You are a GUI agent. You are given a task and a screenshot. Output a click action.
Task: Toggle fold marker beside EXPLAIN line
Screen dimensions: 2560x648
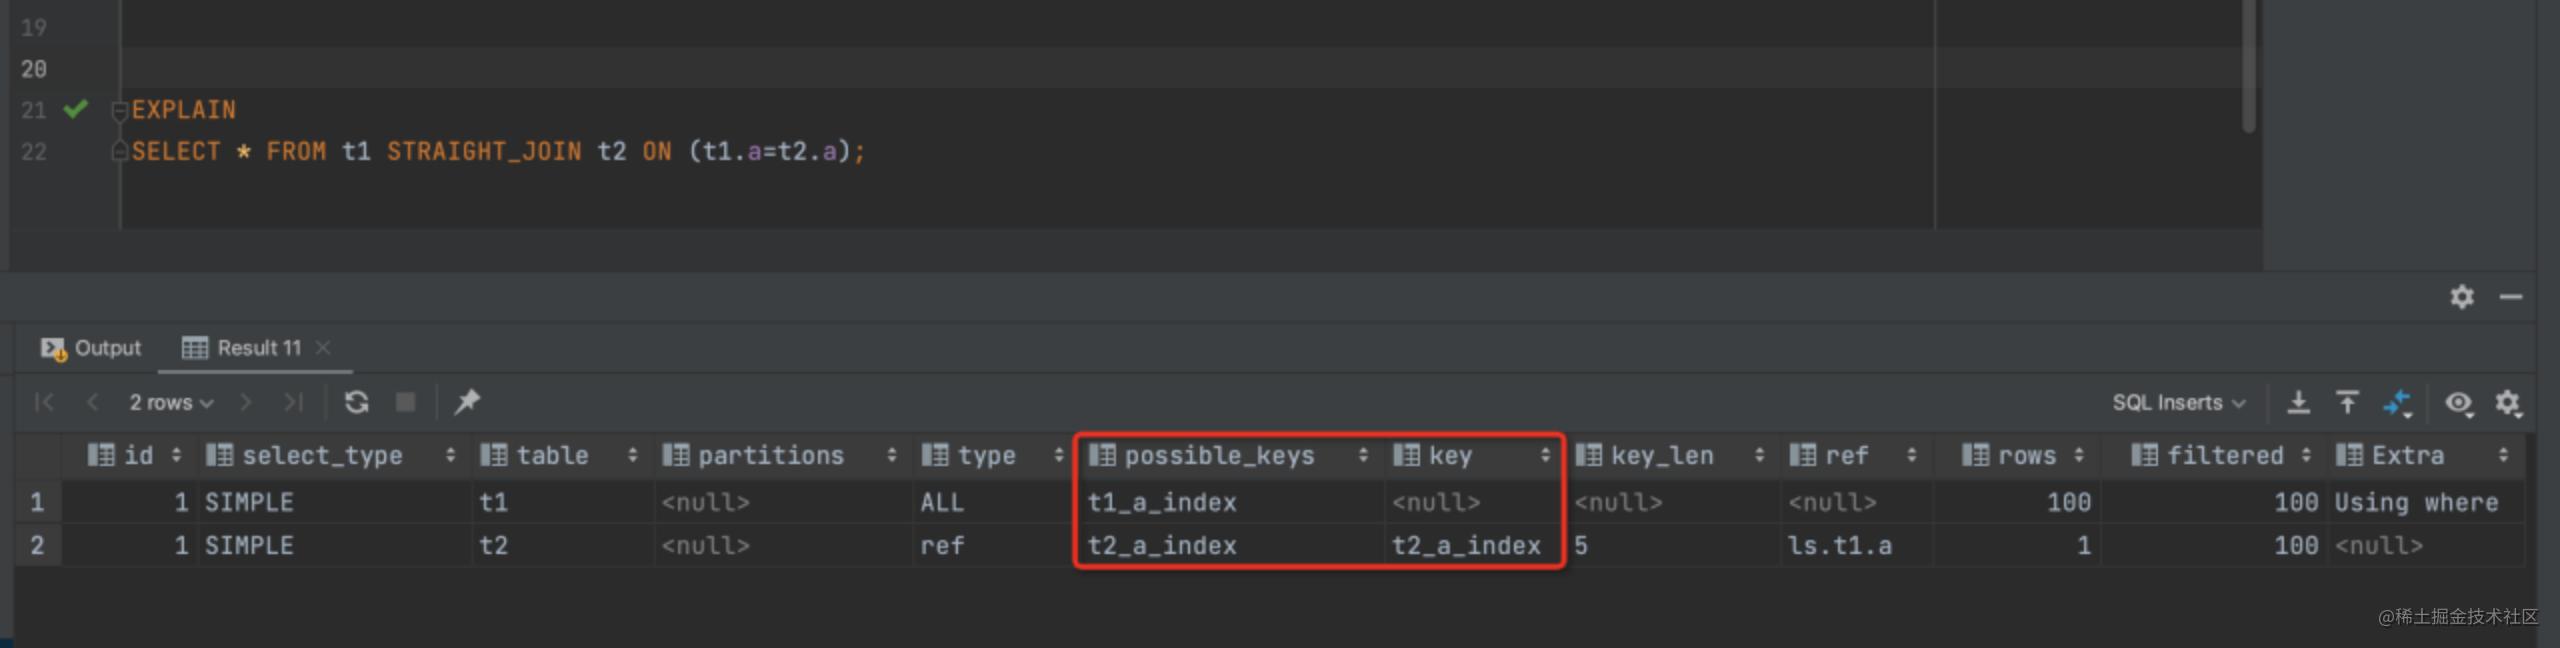119,110
